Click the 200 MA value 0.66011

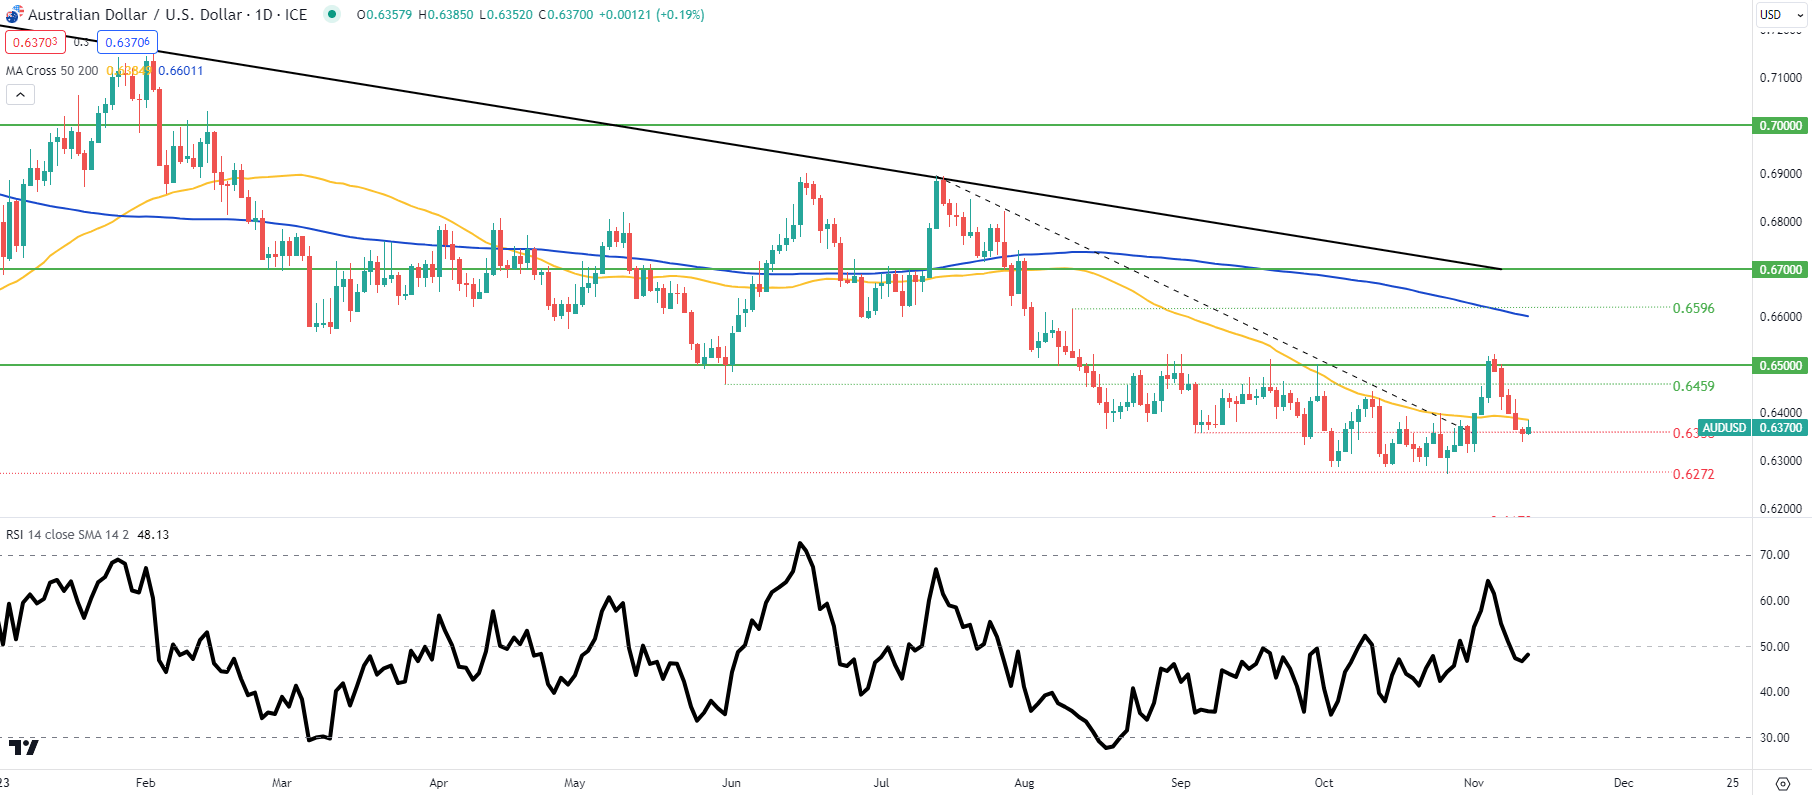181,71
